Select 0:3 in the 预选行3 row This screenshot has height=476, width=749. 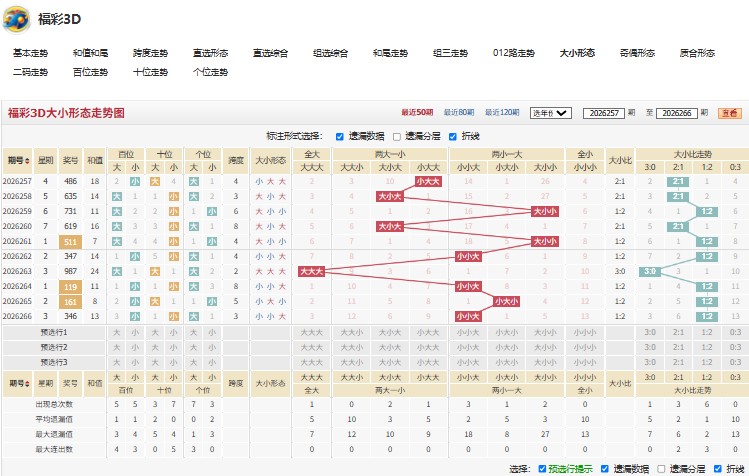coord(735,362)
